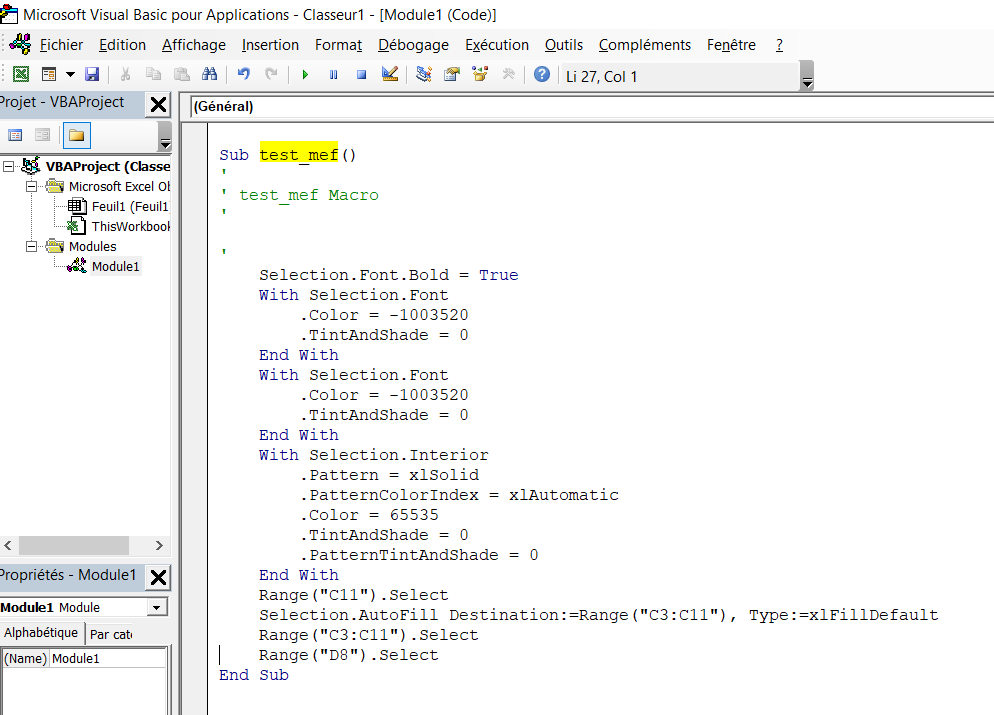Toggle Design Mode on the toolbar
Image resolution: width=994 pixels, height=715 pixels.
tap(390, 74)
